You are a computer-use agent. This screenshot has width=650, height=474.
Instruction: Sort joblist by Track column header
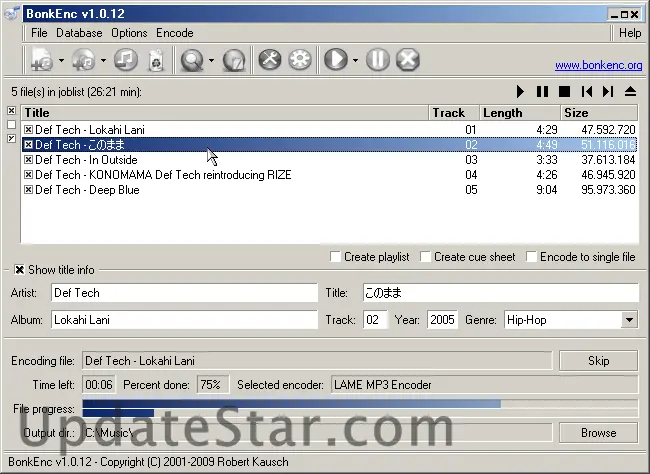point(454,113)
